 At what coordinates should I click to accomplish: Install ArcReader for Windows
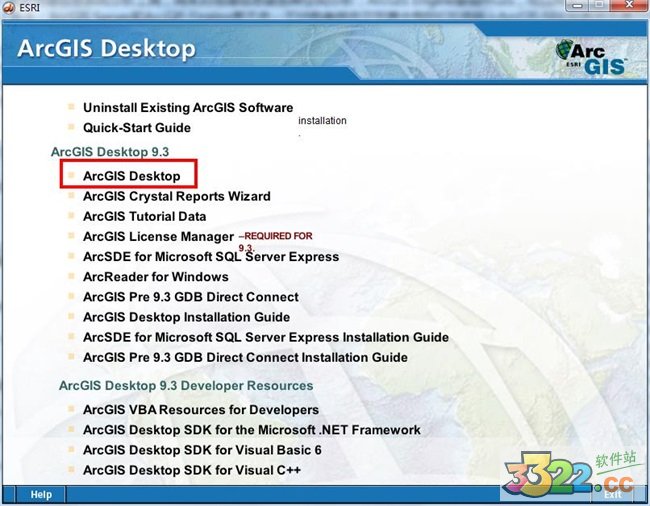(155, 276)
